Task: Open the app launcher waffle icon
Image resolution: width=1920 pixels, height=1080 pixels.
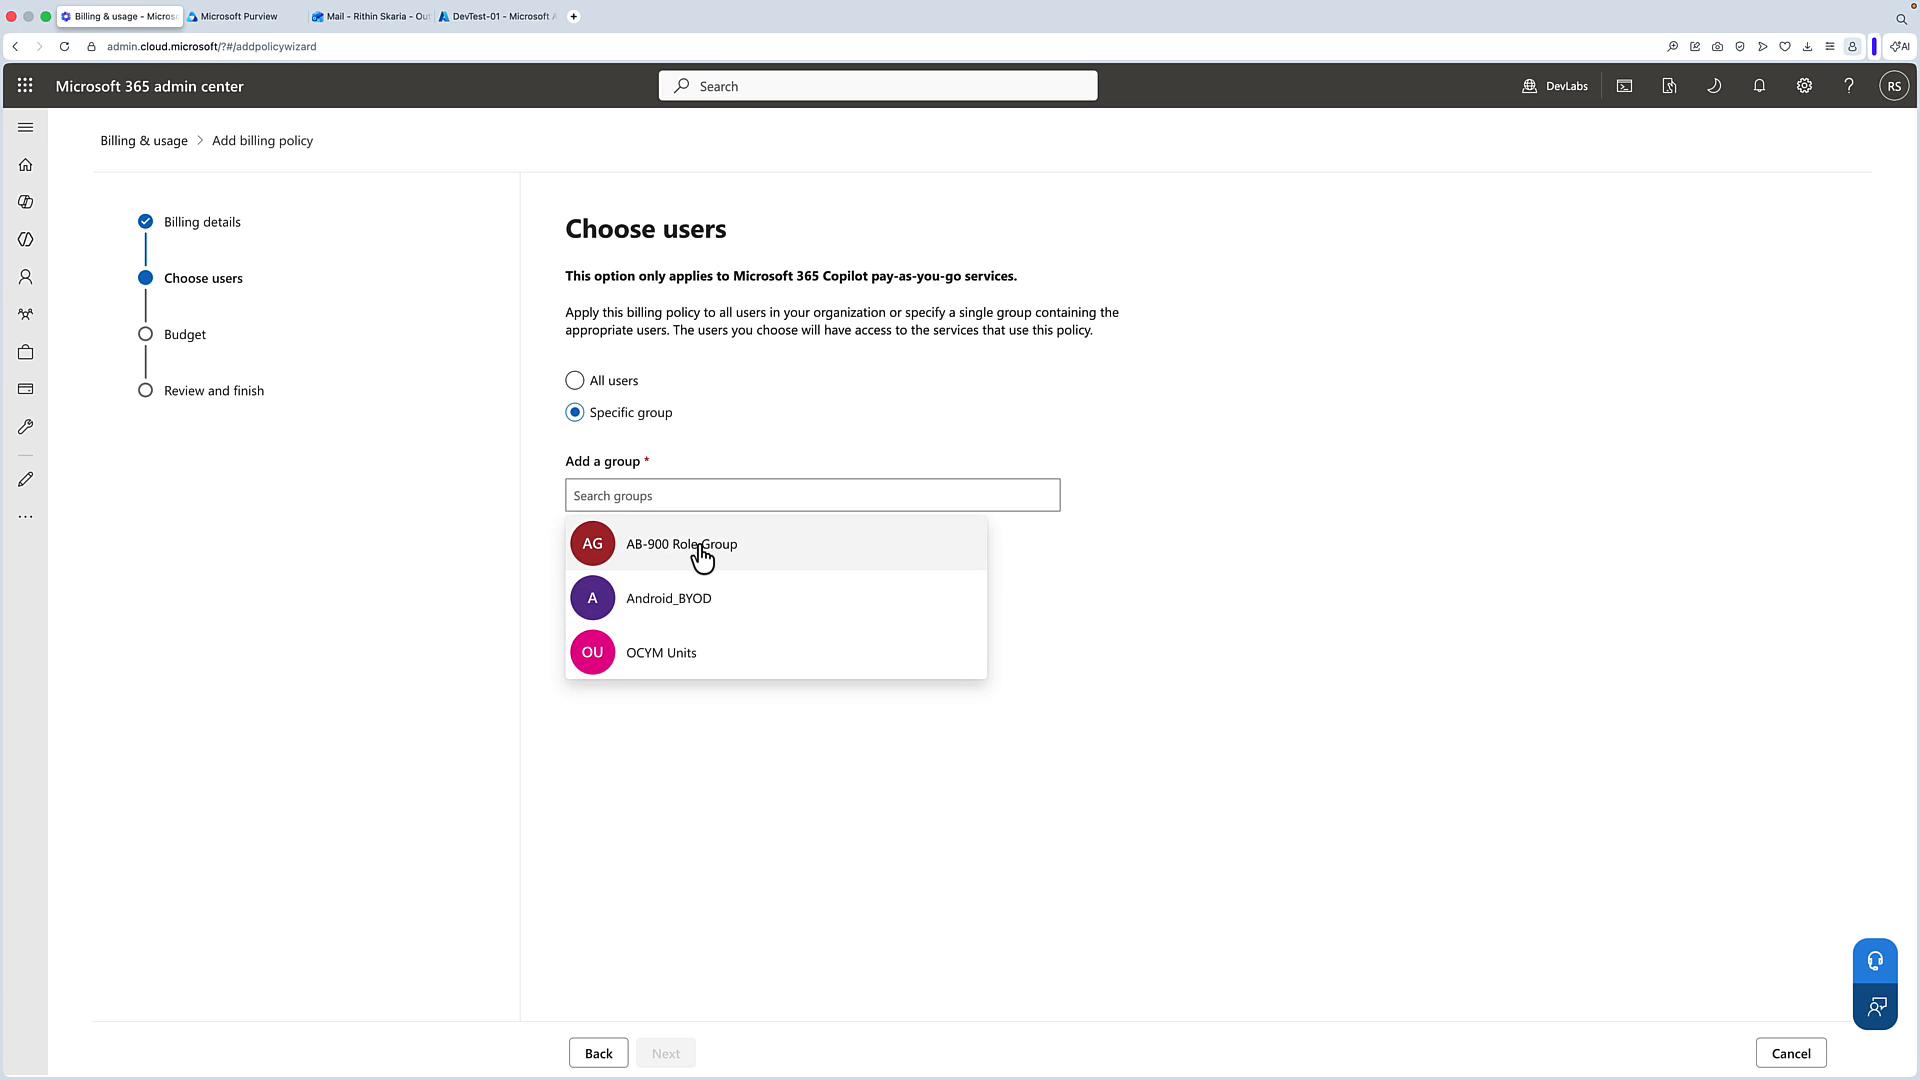Action: 25,86
